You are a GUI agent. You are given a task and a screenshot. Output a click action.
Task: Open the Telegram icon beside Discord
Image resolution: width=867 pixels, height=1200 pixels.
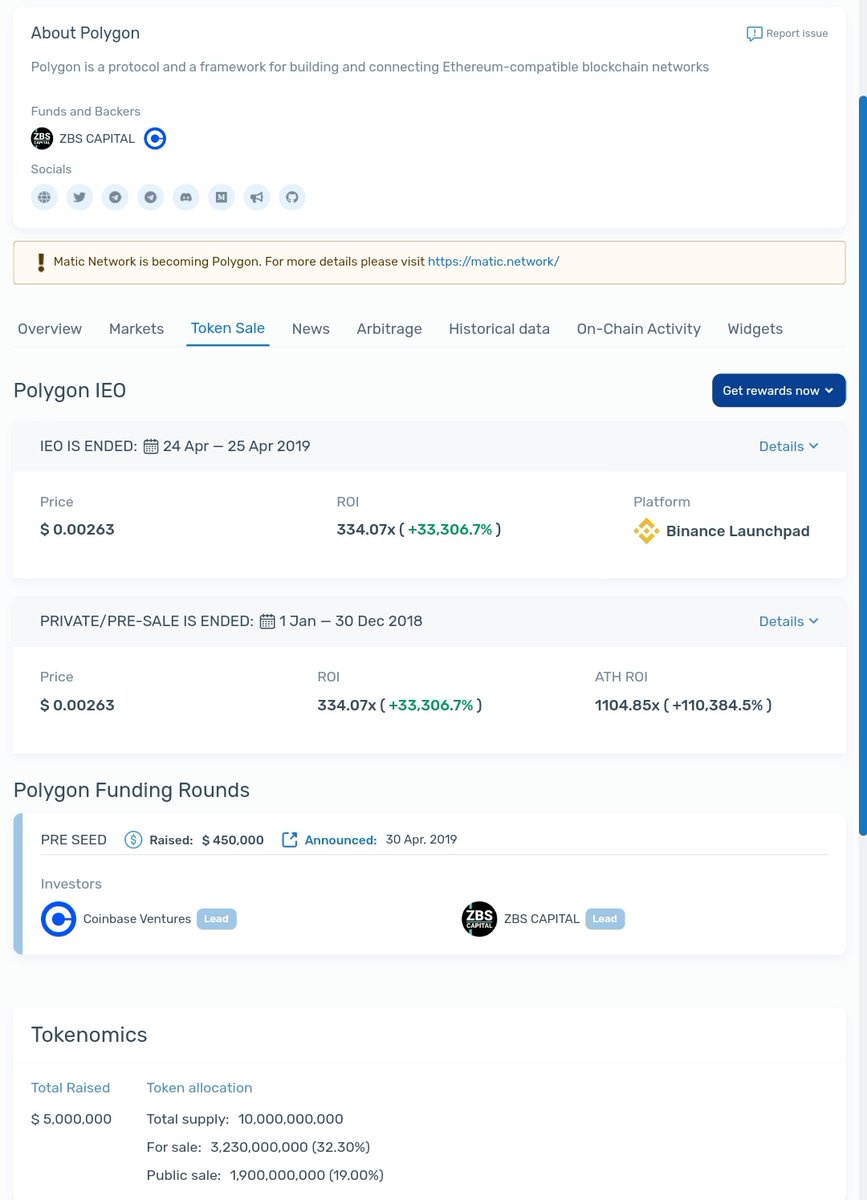coord(151,197)
